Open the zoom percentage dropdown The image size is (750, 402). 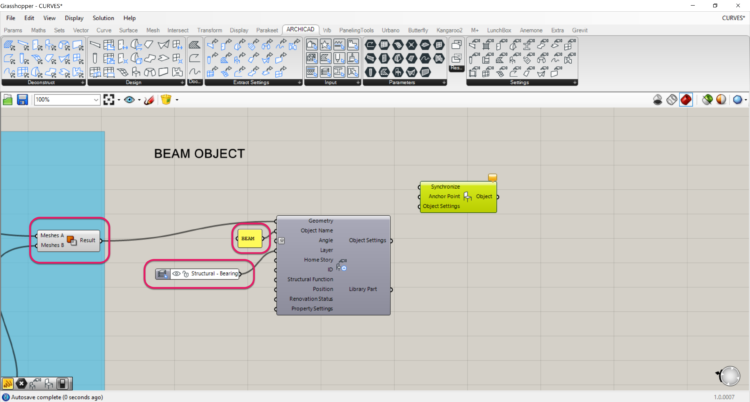(95, 100)
